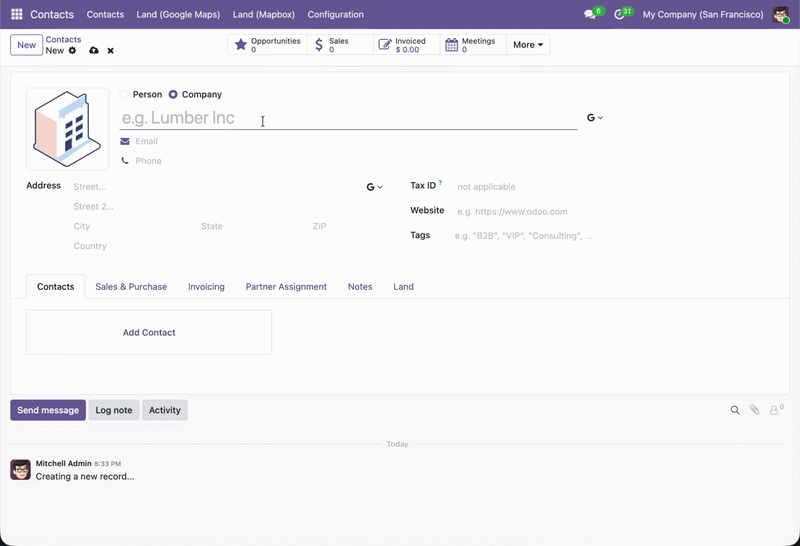800x546 pixels.
Task: Click the Contacts breadcrumb link
Action: (63, 39)
